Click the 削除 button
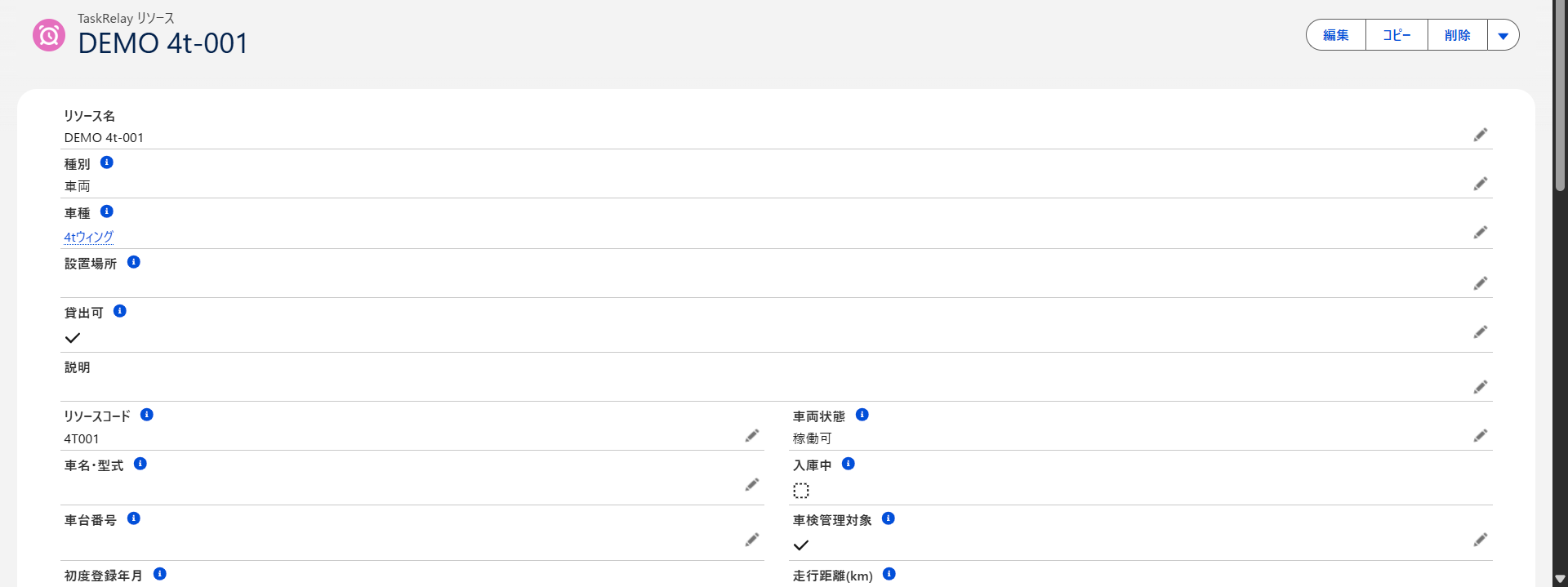1568x587 pixels. 1457,35
